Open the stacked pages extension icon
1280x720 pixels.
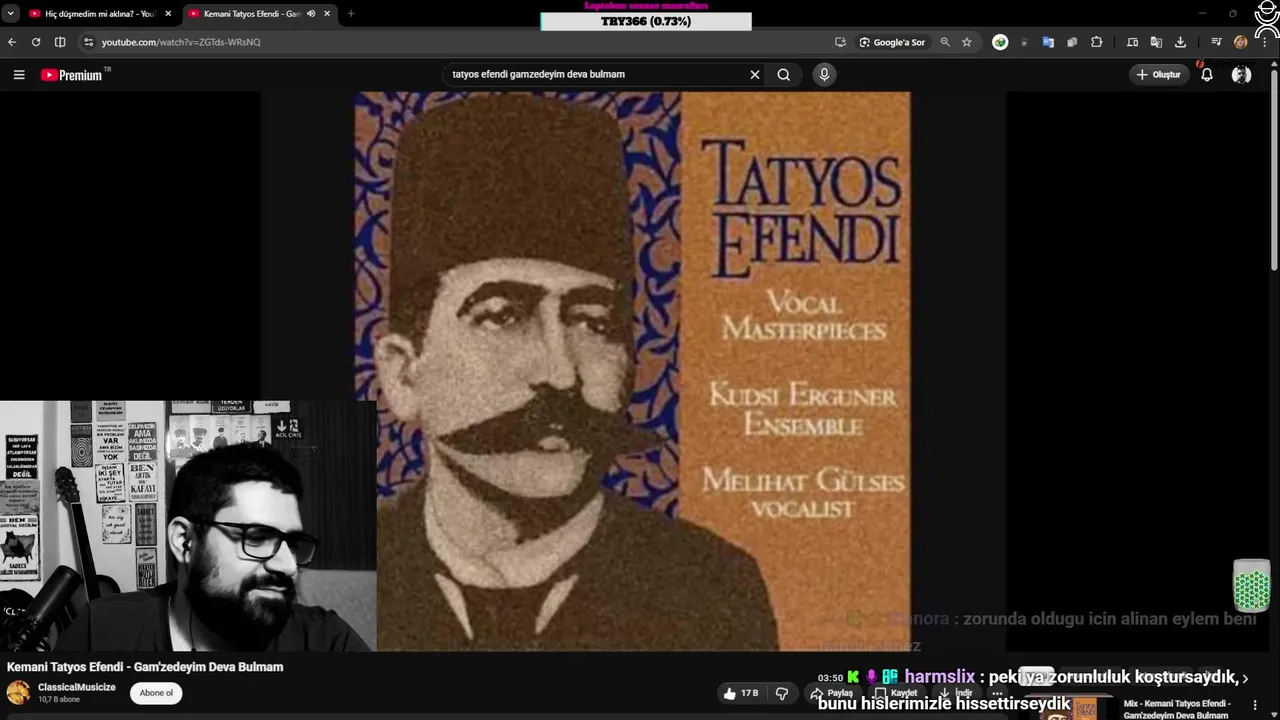(1072, 42)
